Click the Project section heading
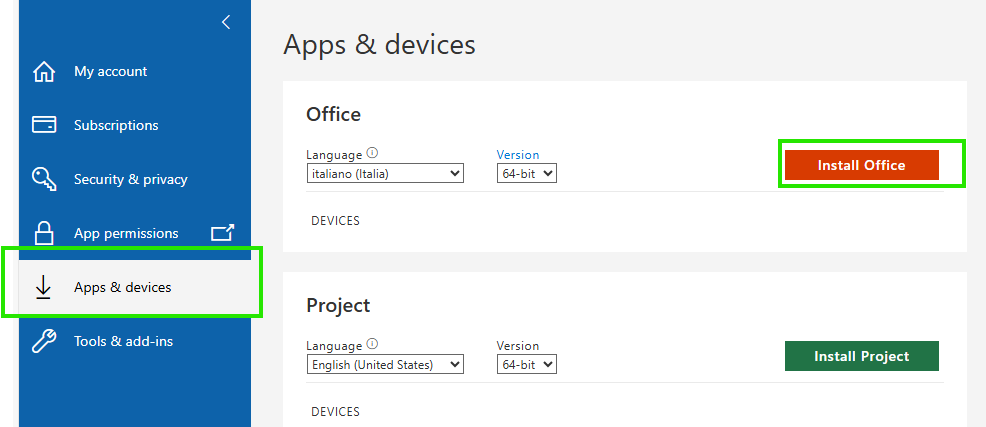Image resolution: width=986 pixels, height=427 pixels. 338,306
